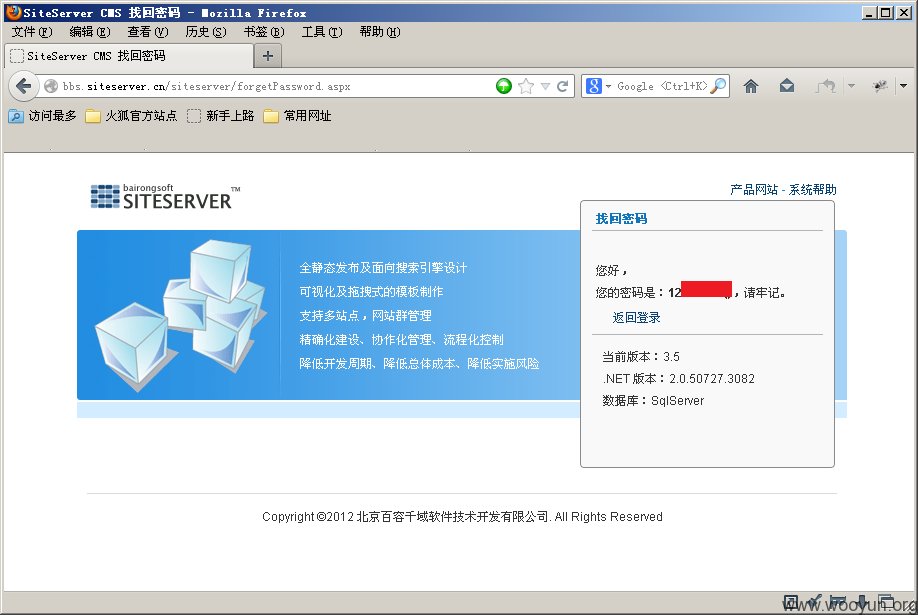Open the Google search engine selector
Image resolution: width=918 pixels, height=615 pixels.
(598, 86)
